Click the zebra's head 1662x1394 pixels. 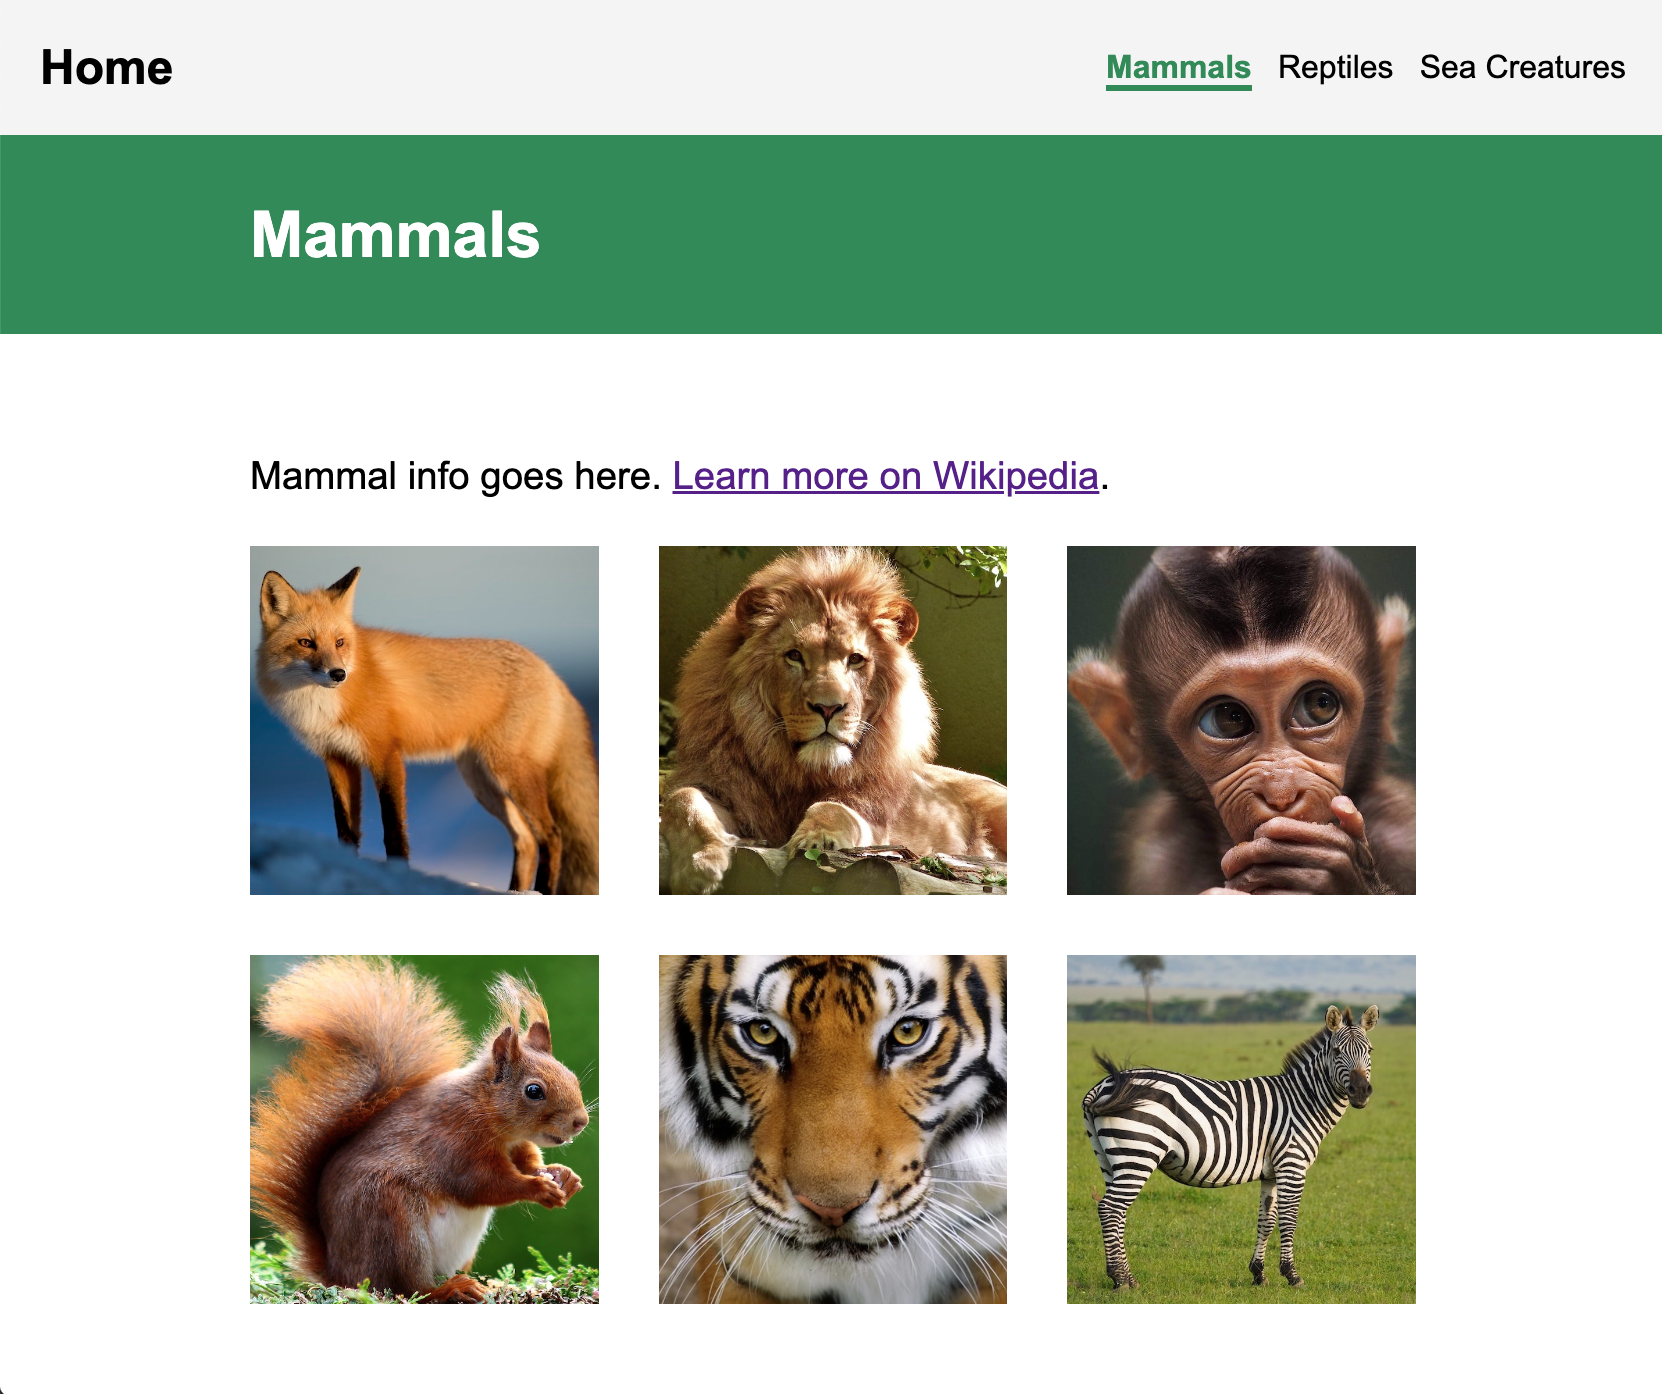click(1349, 1060)
